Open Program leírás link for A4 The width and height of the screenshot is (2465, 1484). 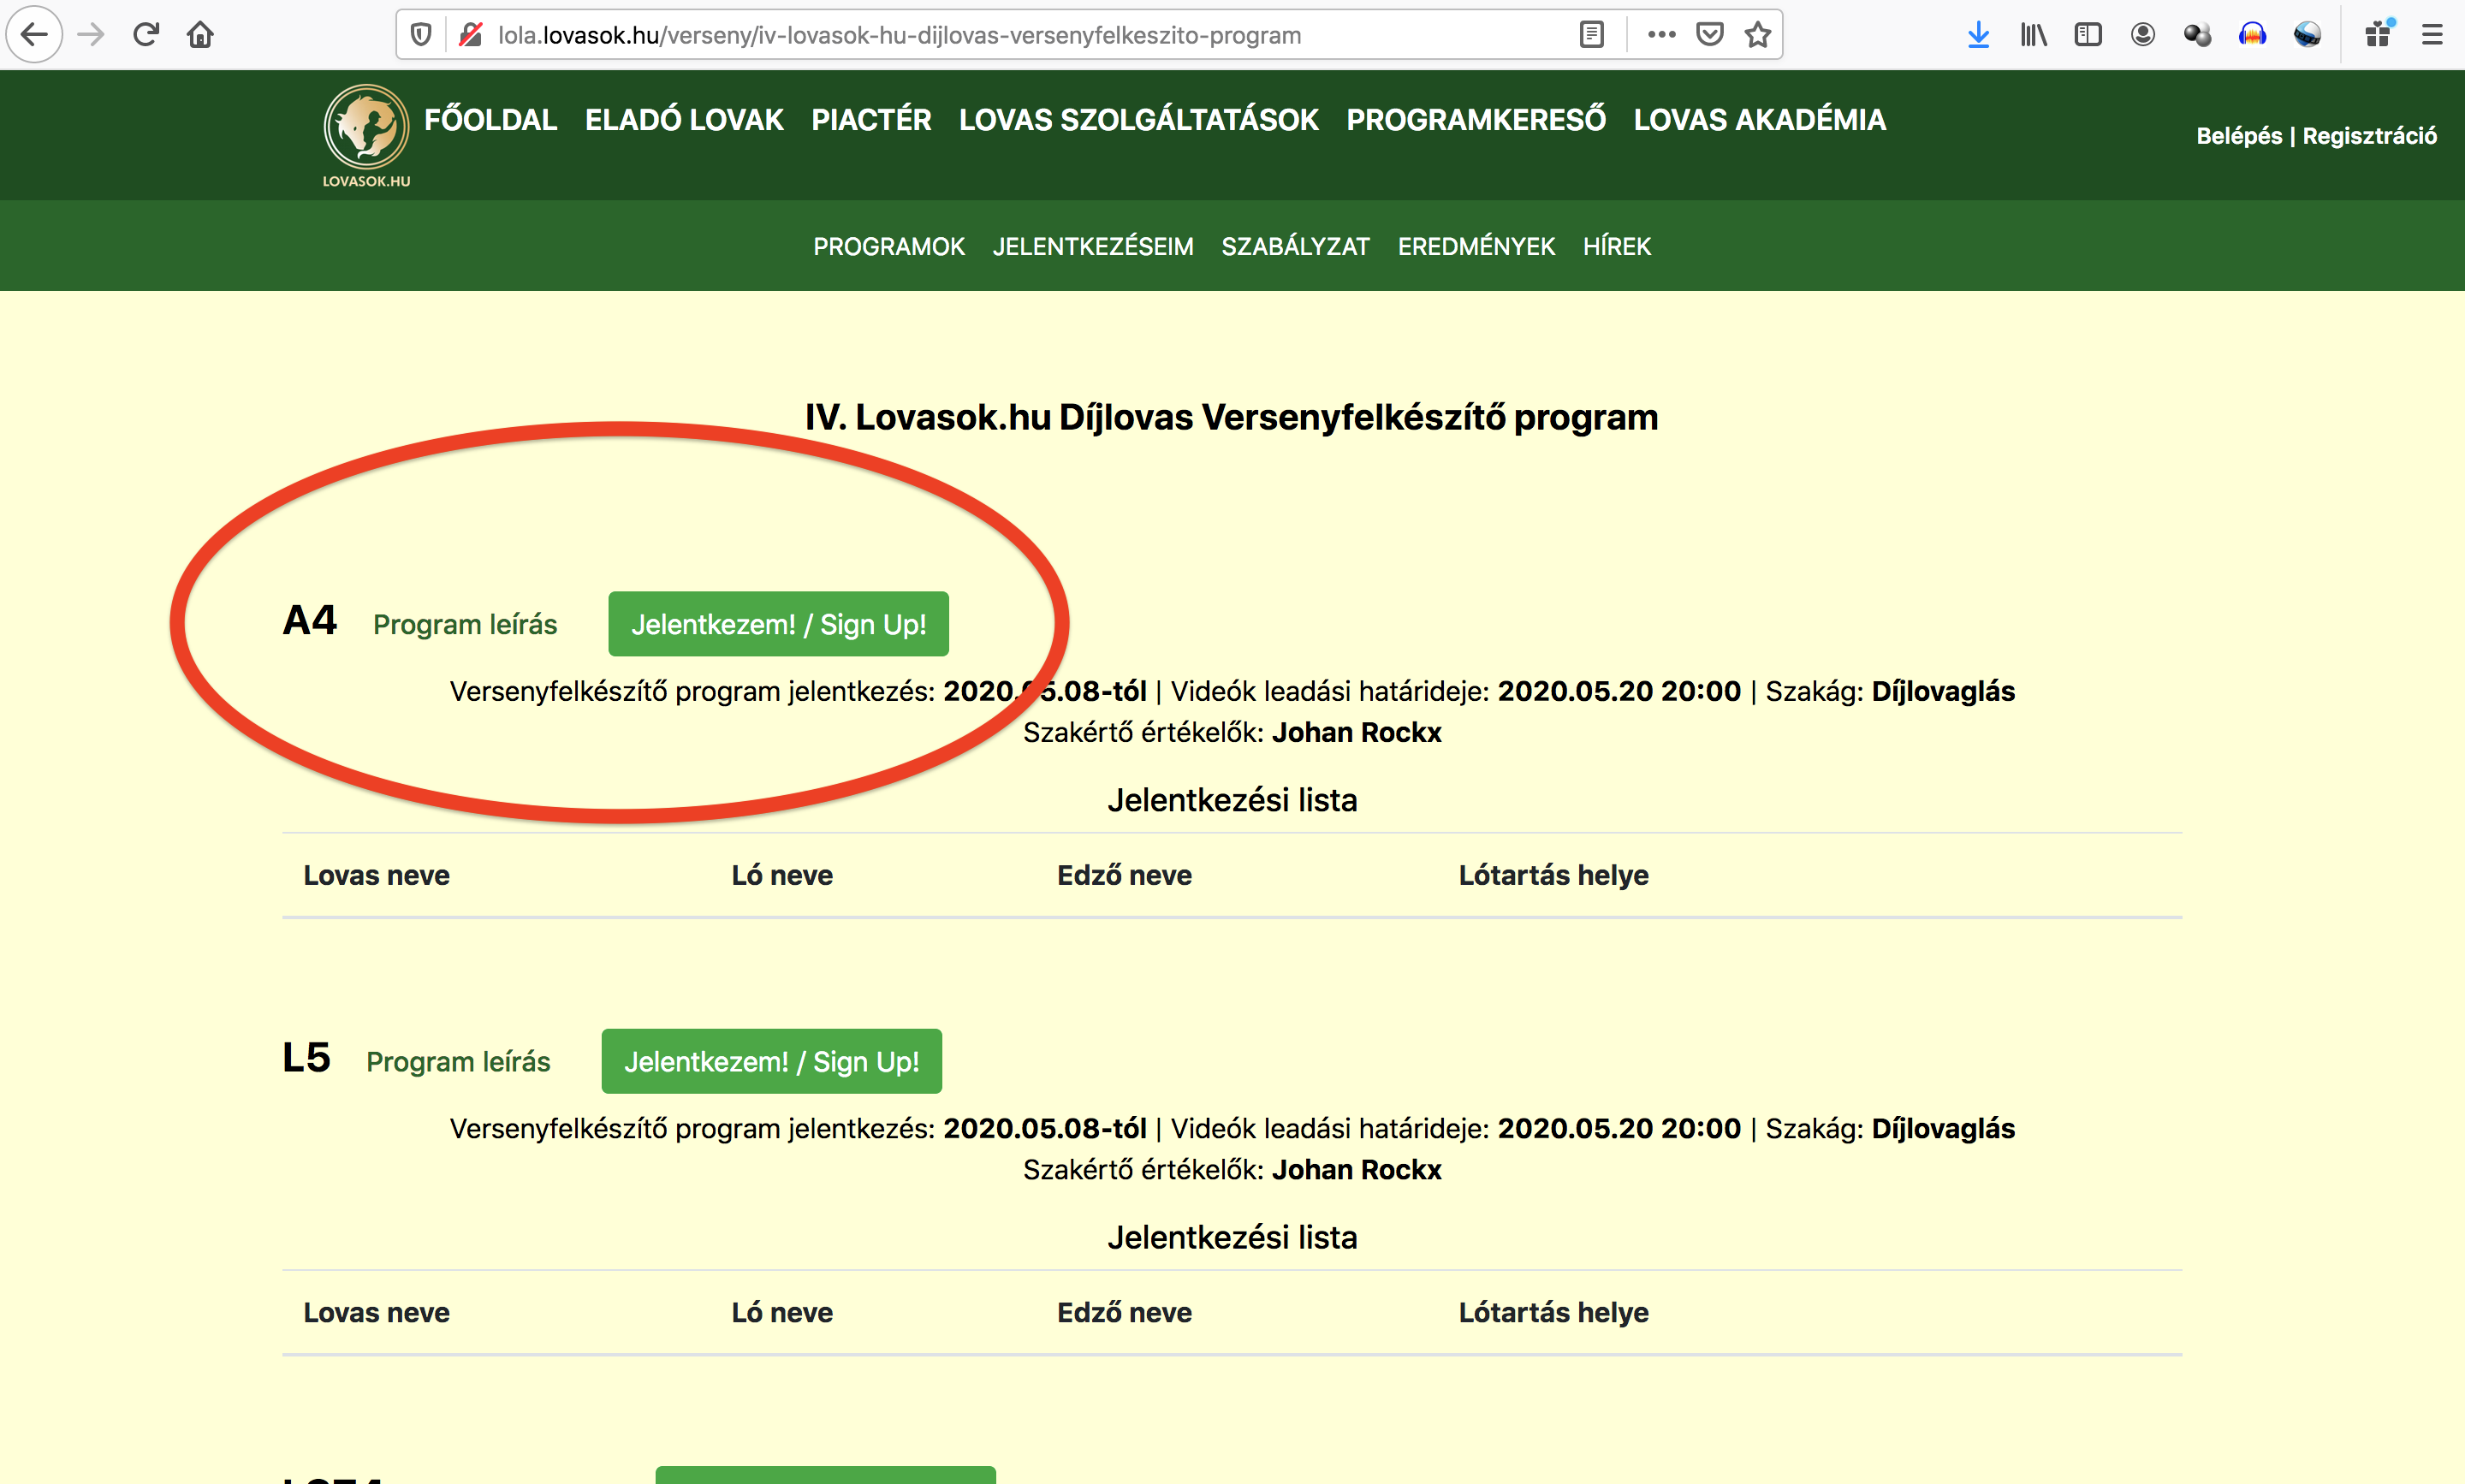(x=465, y=624)
